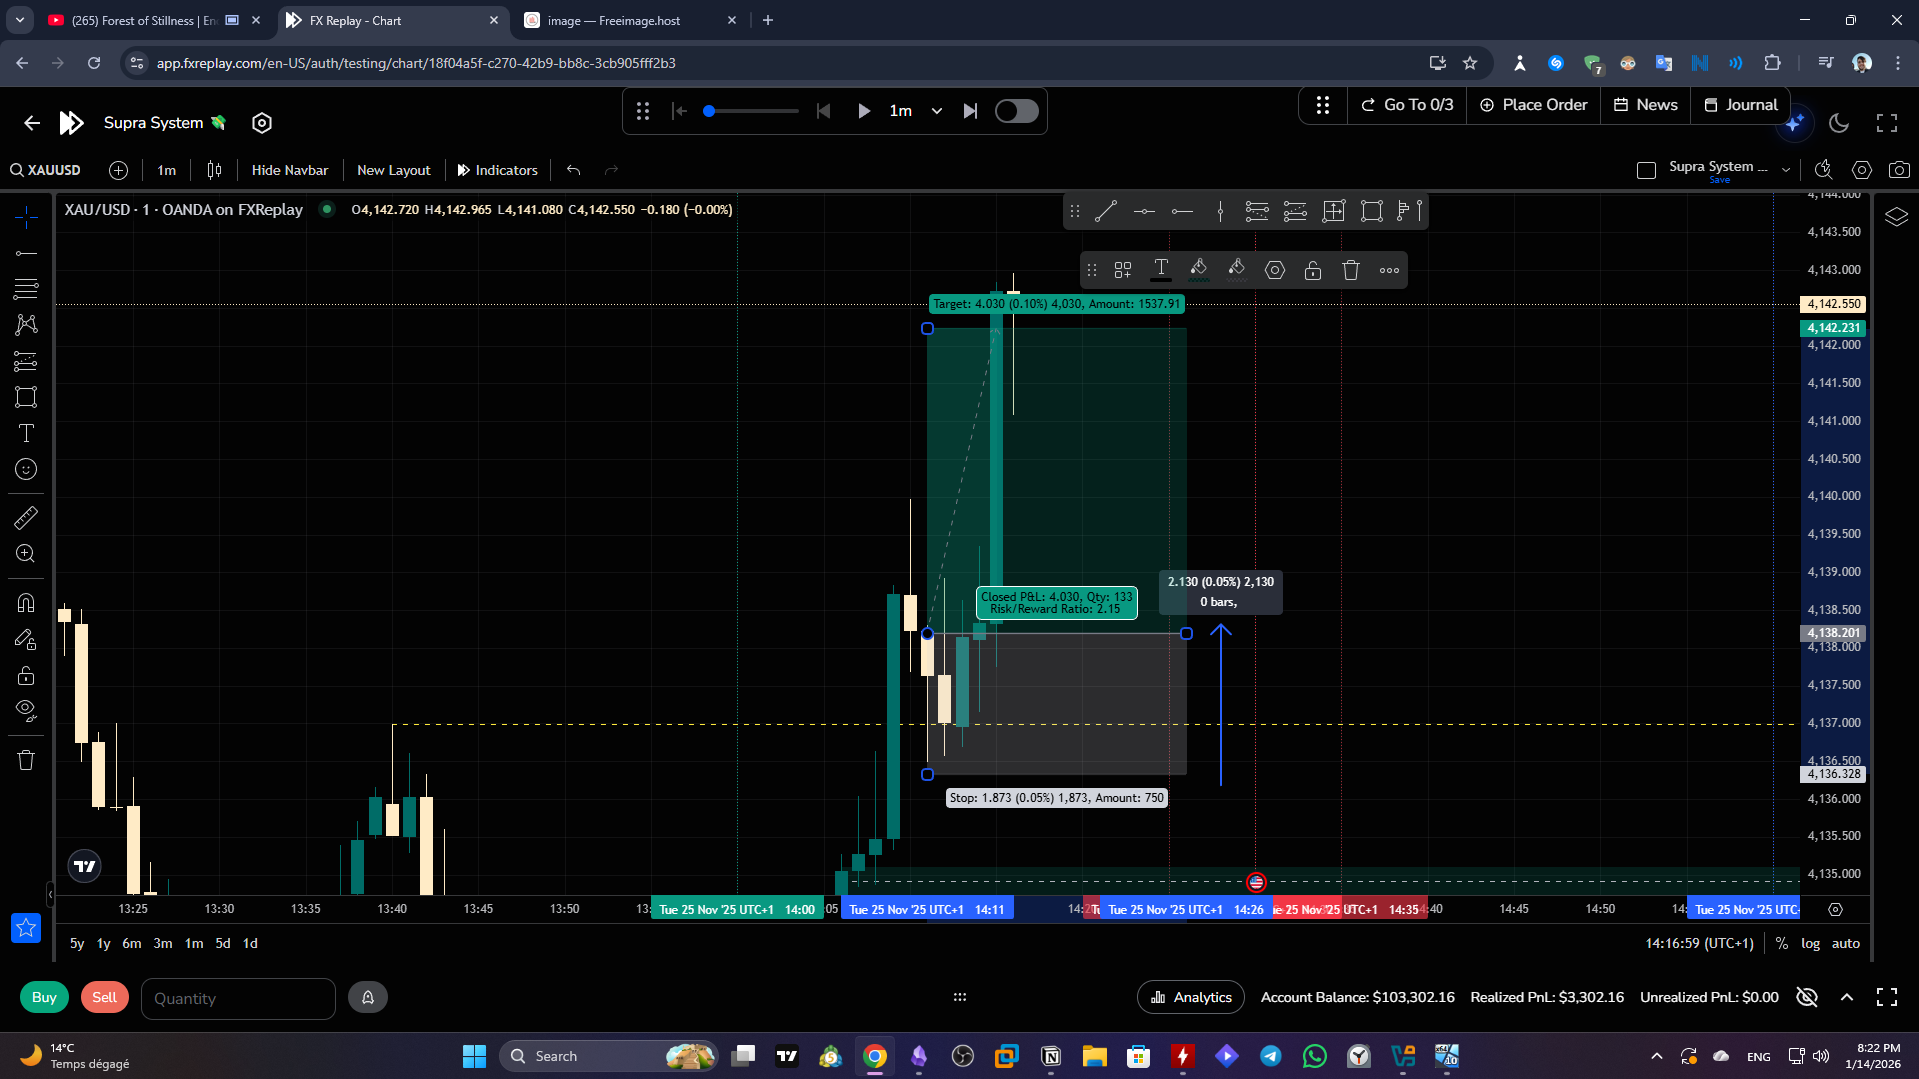Open drawing settings hexagon icon
The height and width of the screenshot is (1079, 1919).
(x=1275, y=270)
